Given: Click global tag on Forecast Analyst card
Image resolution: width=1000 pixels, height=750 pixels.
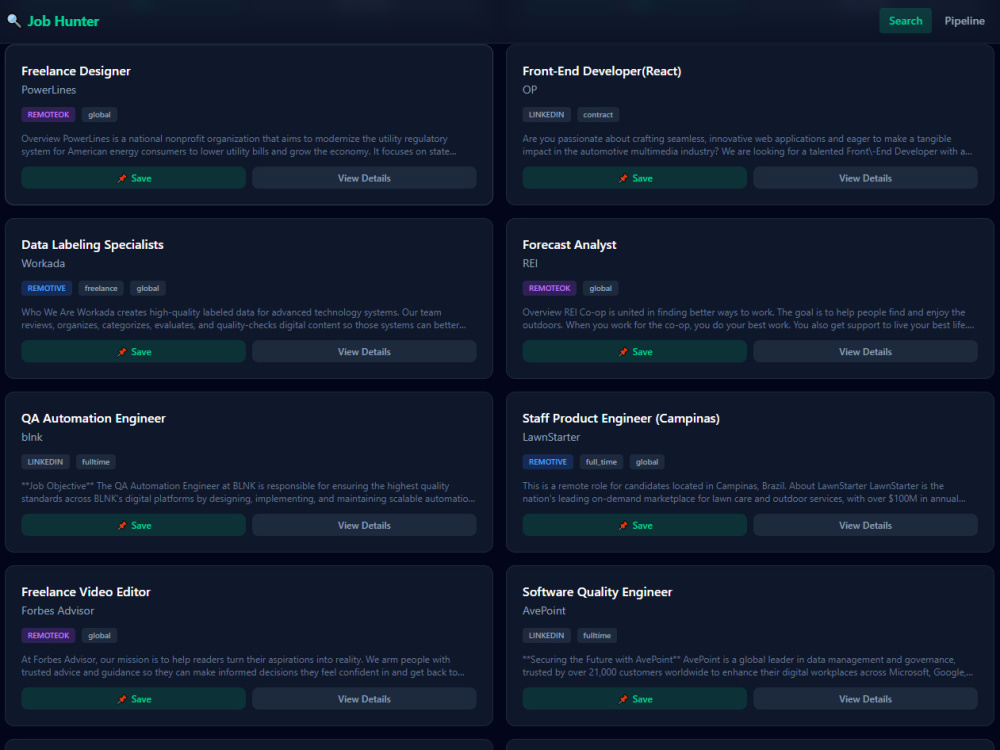Looking at the screenshot, I should pos(601,288).
